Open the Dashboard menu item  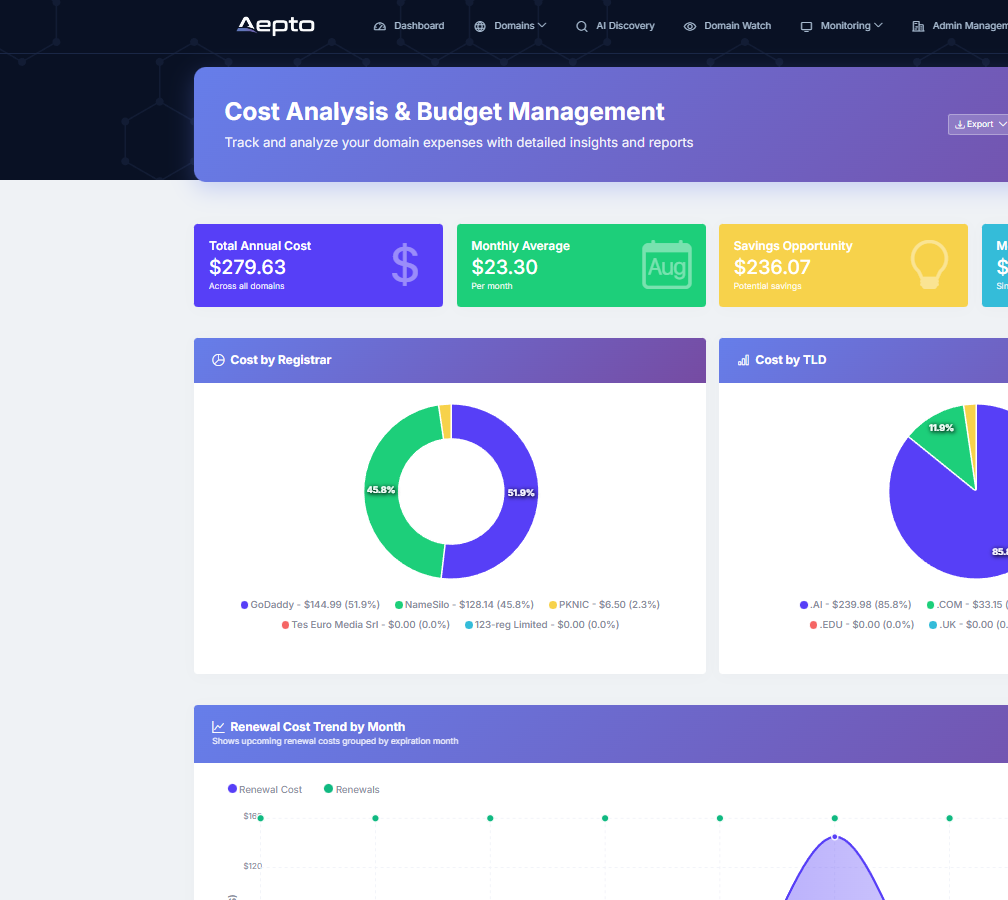tap(409, 26)
